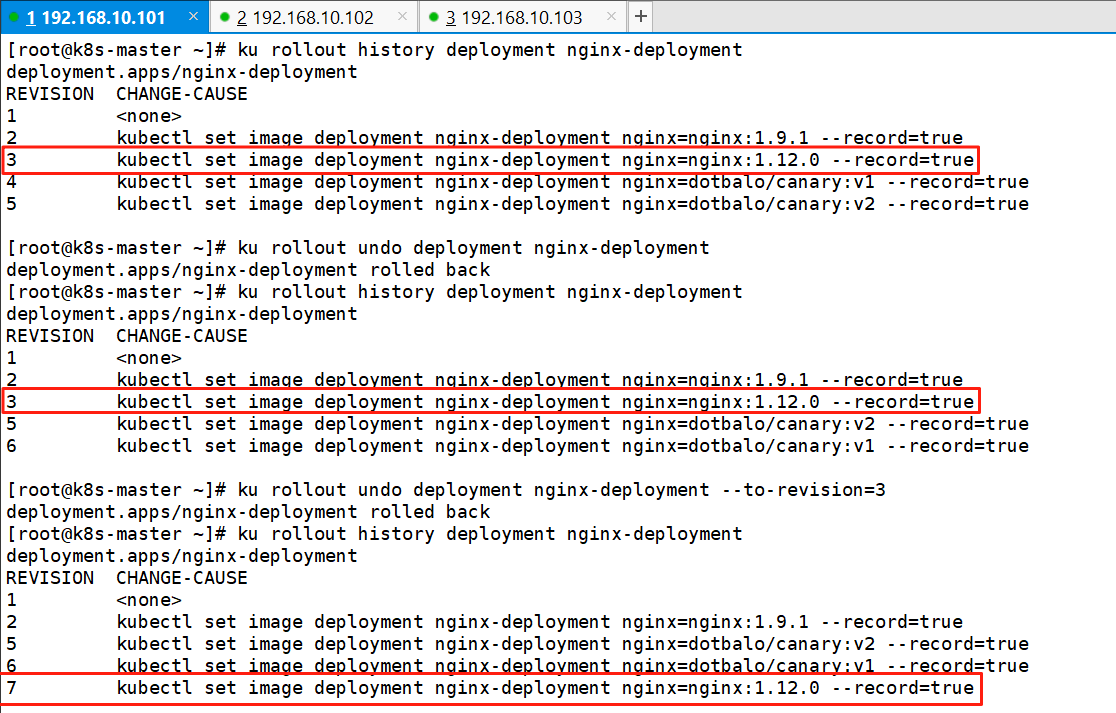Click the first 'REVISION CHANGE-CAUSE' header line
The height and width of the screenshot is (713, 1116).
pos(127,94)
